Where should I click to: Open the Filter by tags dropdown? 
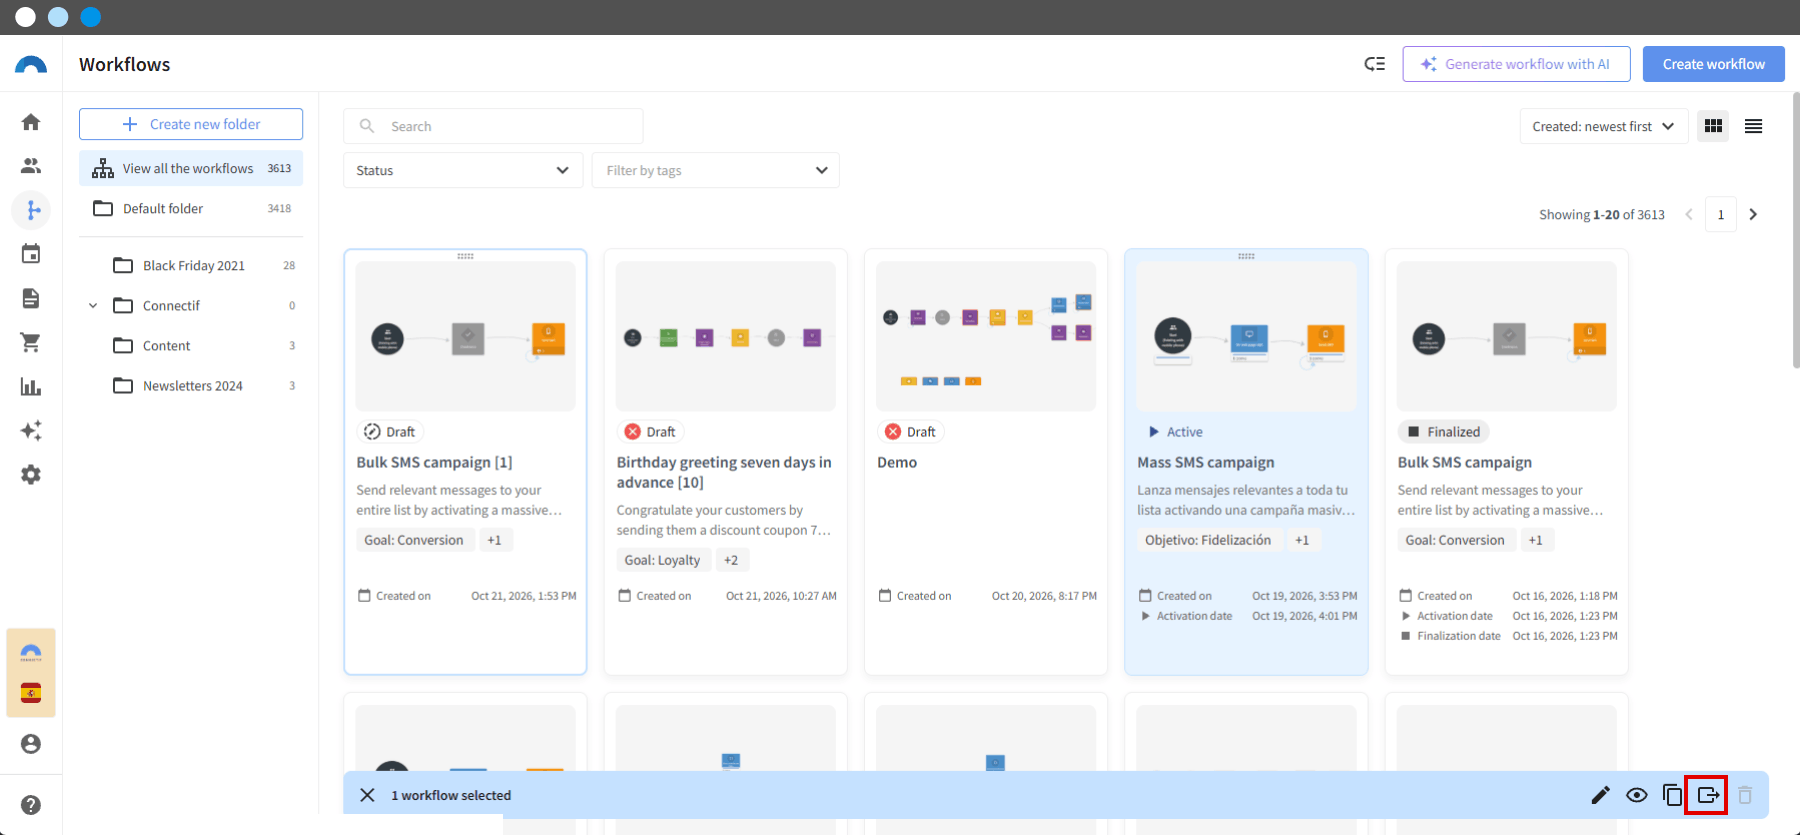pos(716,170)
